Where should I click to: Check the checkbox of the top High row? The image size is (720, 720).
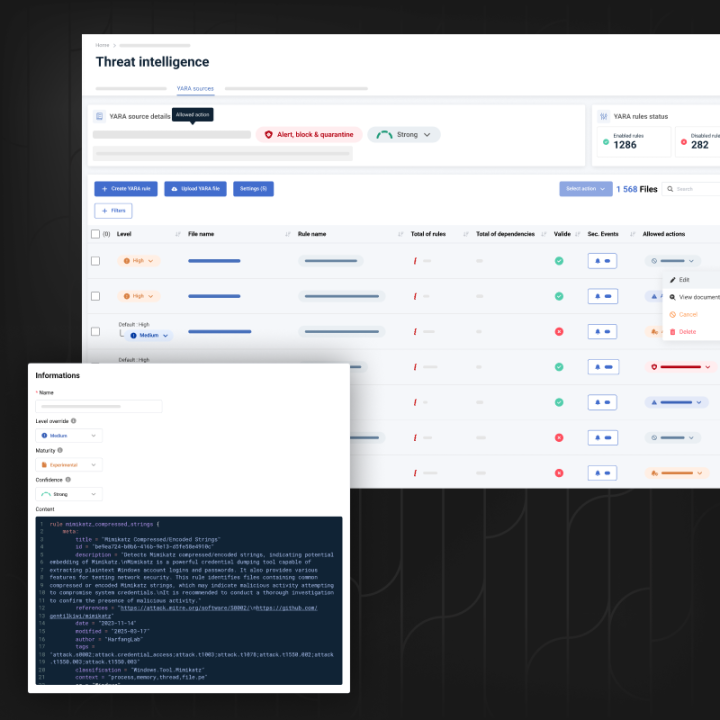coord(96,261)
